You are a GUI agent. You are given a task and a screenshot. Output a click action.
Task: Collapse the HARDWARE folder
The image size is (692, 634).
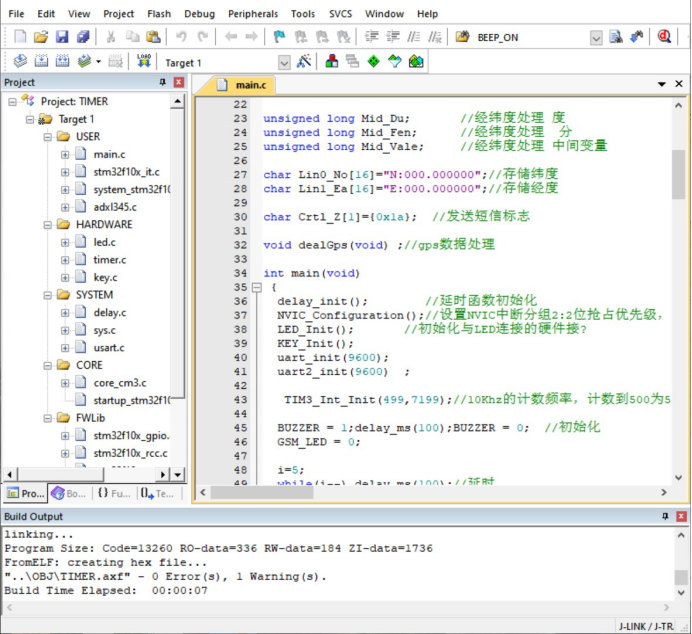(48, 225)
